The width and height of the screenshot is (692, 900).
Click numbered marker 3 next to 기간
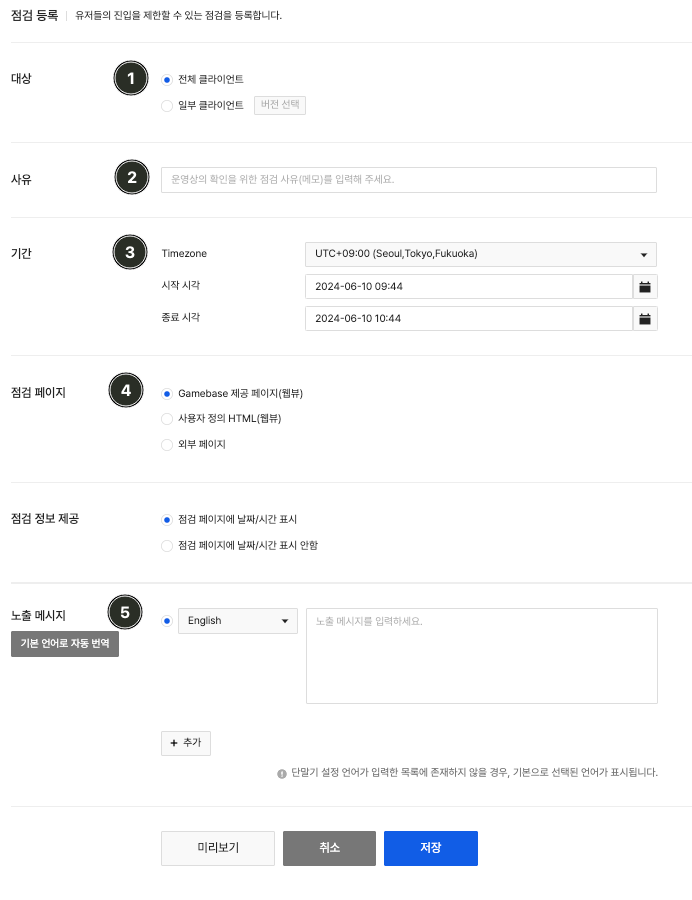click(x=130, y=252)
